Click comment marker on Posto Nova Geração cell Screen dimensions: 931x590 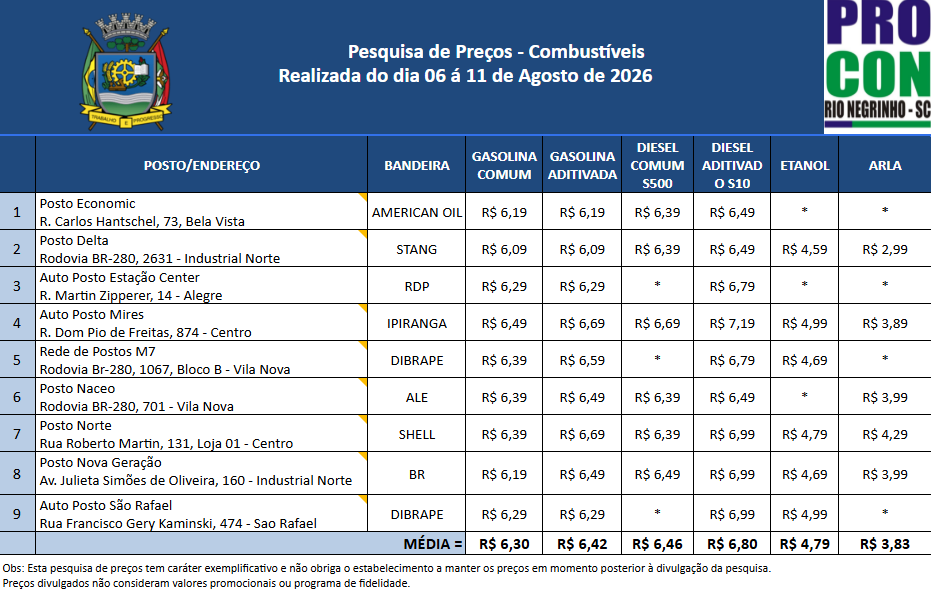[x=363, y=456]
